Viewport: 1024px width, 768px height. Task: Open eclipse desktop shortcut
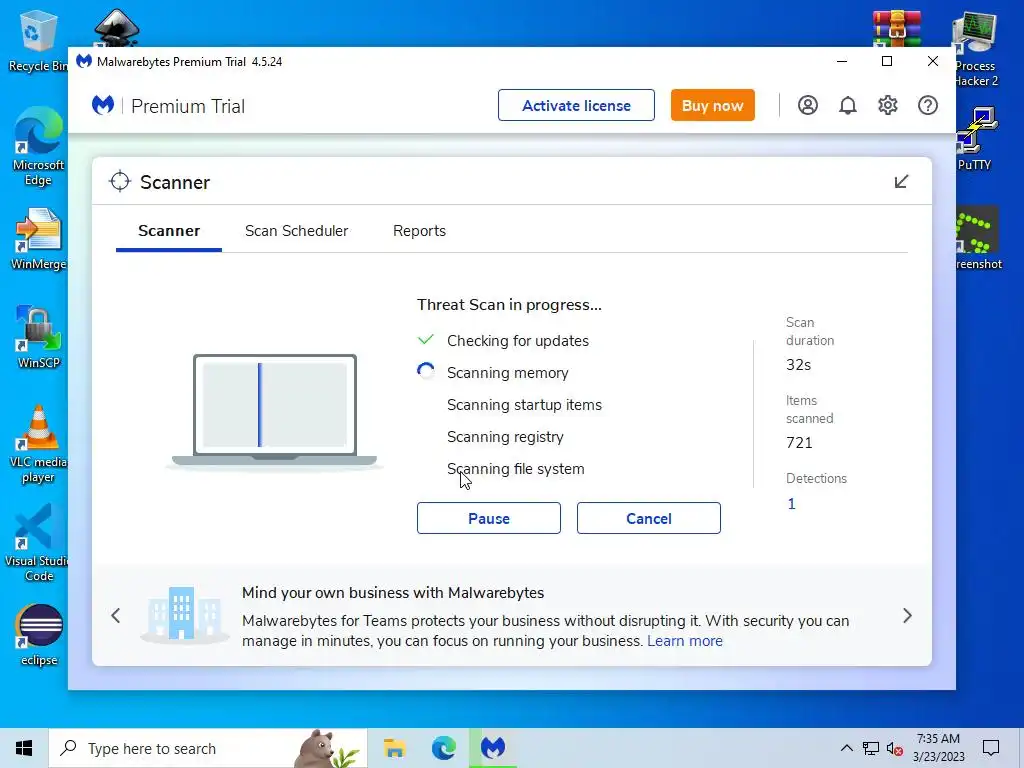tap(39, 635)
